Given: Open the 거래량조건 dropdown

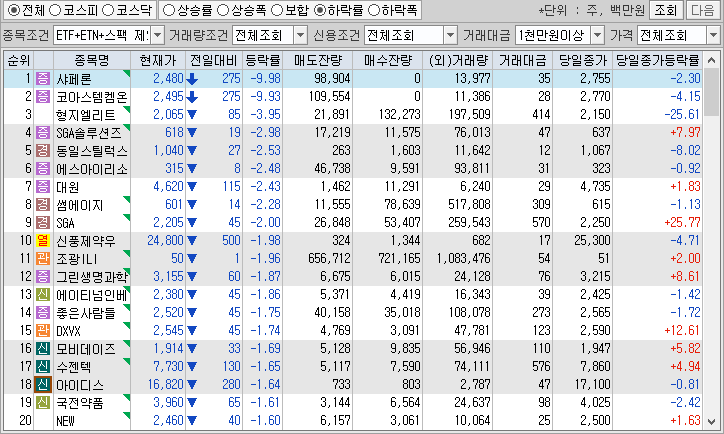Looking at the screenshot, I should 300,35.
